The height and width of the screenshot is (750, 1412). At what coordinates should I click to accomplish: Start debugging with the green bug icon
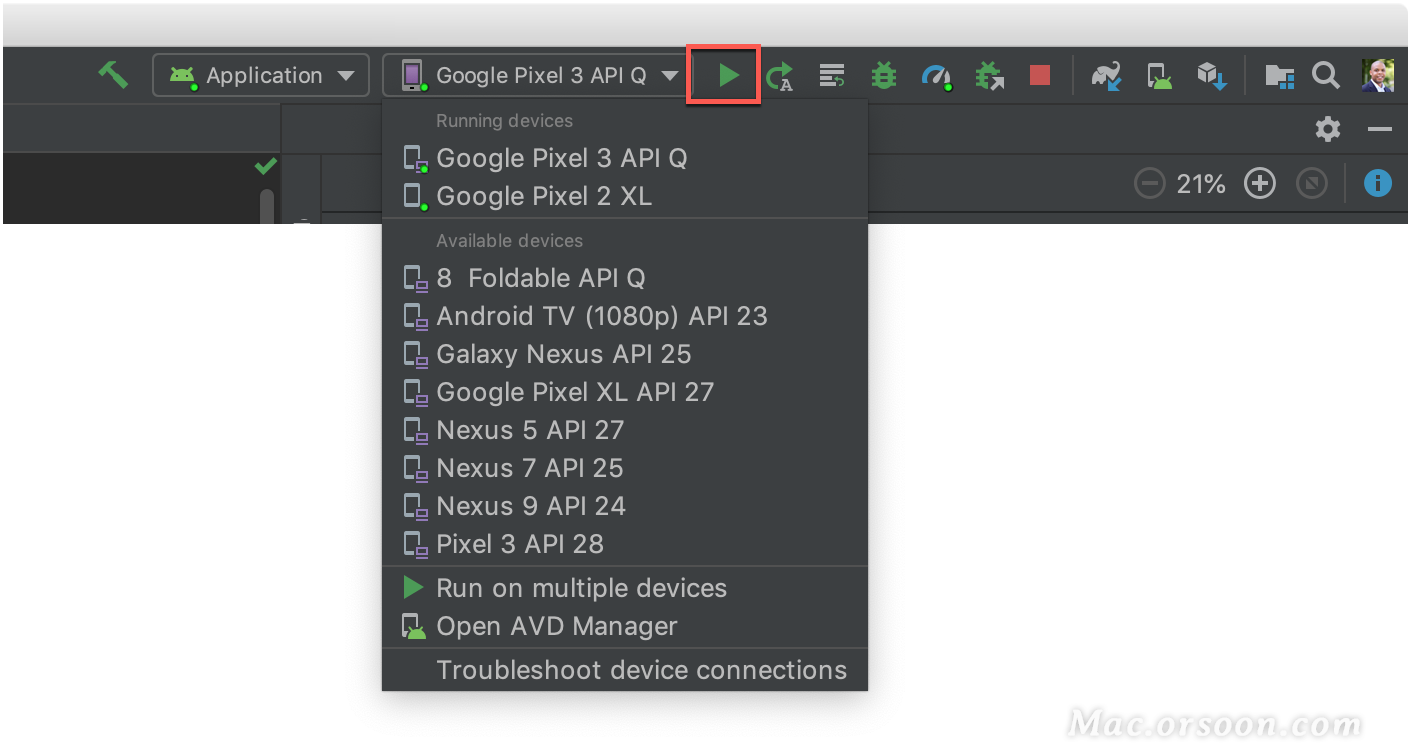[x=884, y=76]
